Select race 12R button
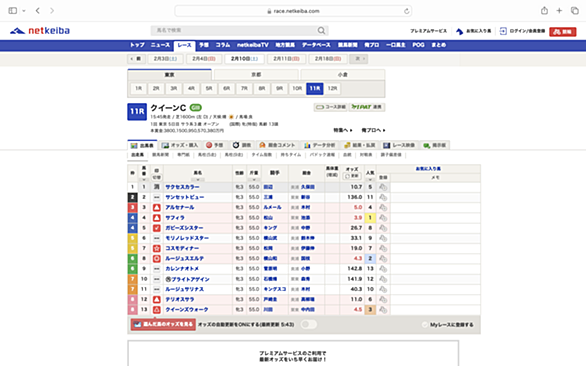 click(332, 89)
